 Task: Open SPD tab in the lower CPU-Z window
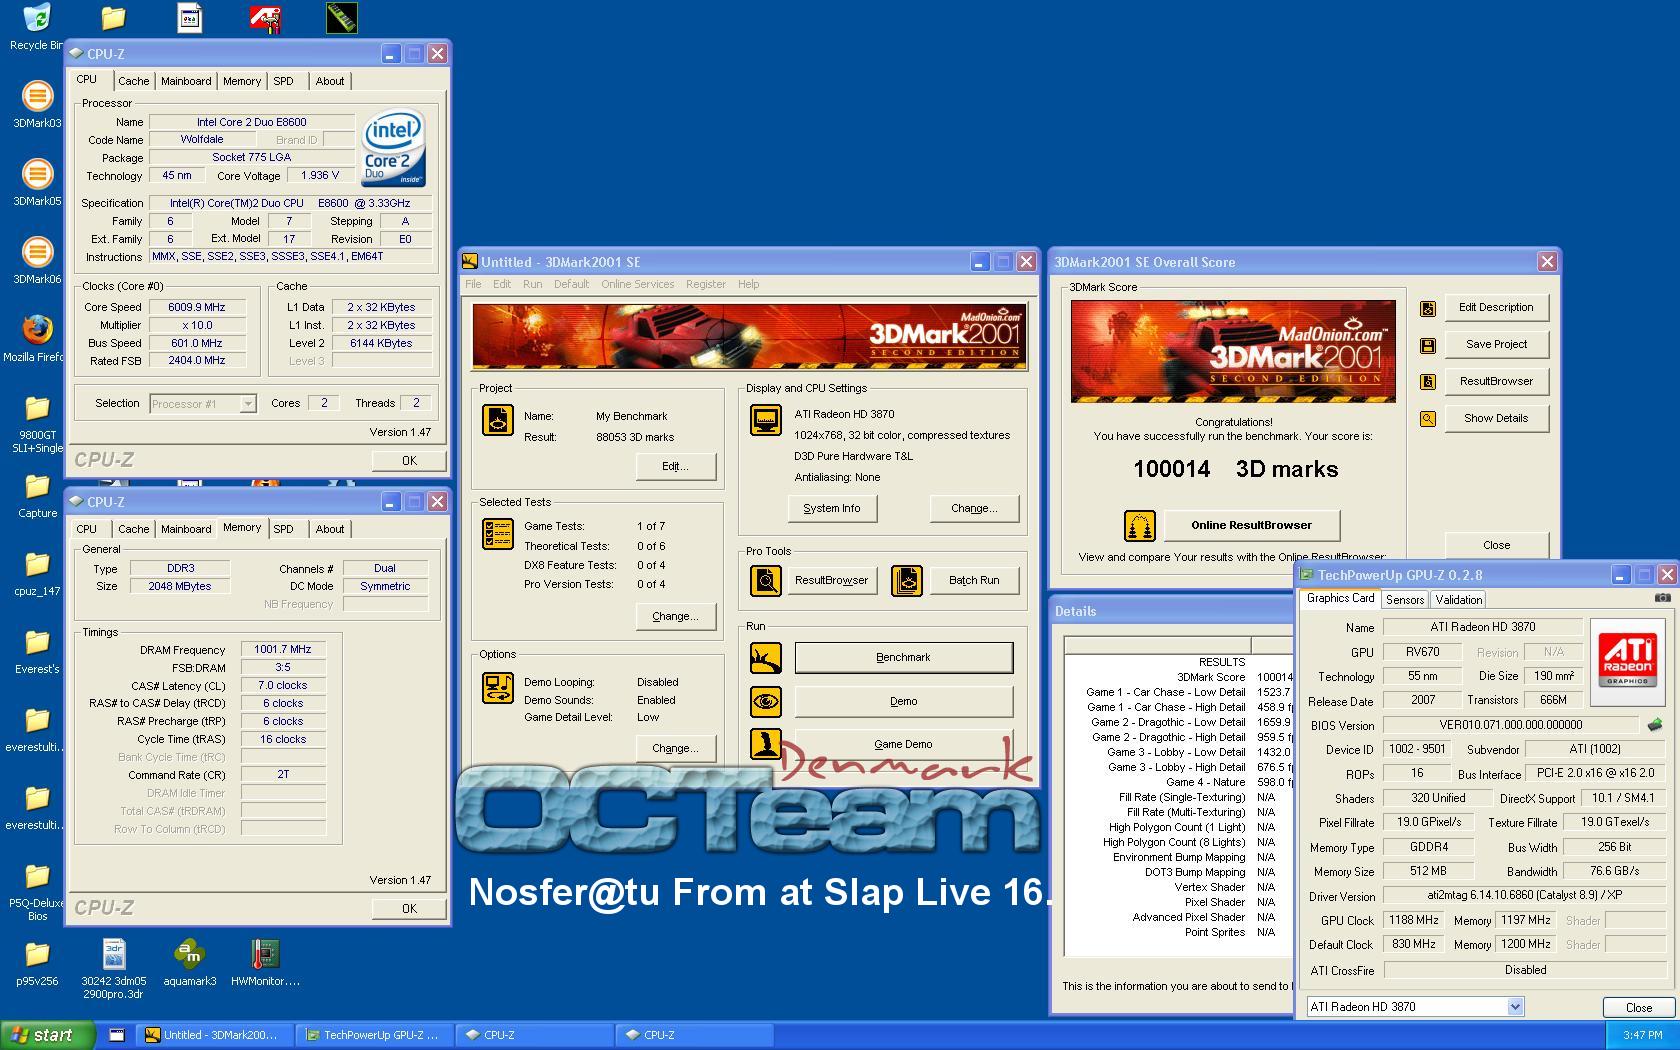pyautogui.click(x=284, y=529)
